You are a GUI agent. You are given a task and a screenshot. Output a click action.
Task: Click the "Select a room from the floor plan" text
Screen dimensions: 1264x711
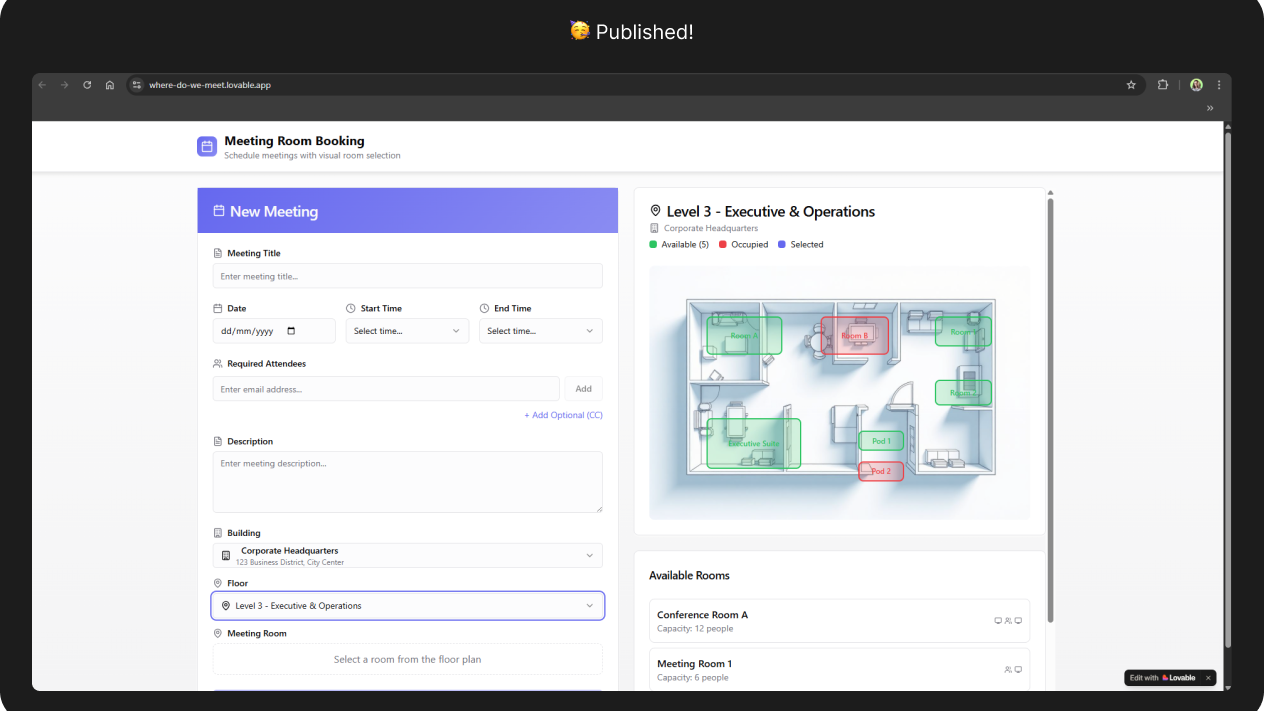coord(407,659)
